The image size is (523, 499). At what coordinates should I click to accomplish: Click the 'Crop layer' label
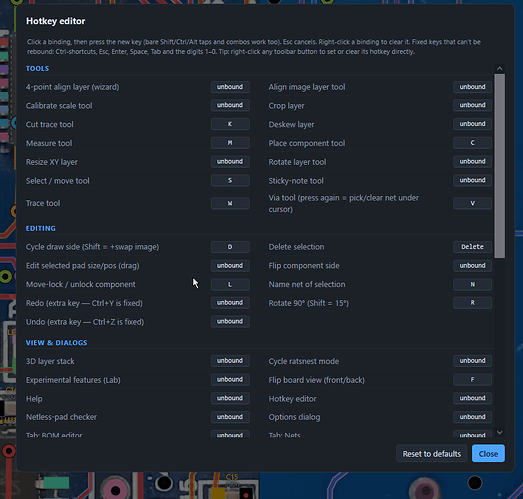[287, 106]
